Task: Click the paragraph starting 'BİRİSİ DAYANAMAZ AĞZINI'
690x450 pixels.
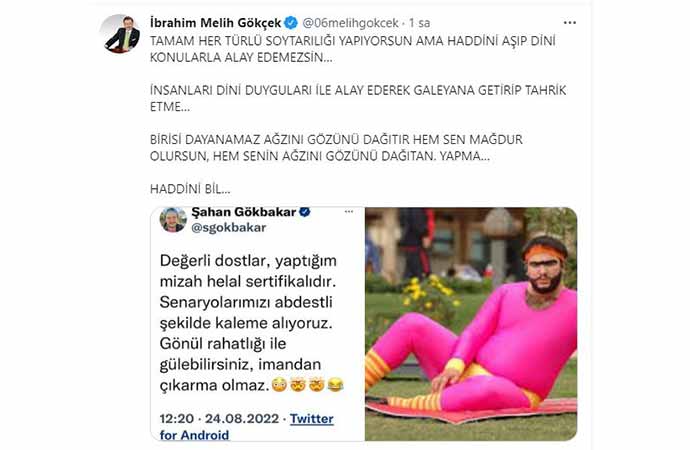Action: [x=336, y=148]
